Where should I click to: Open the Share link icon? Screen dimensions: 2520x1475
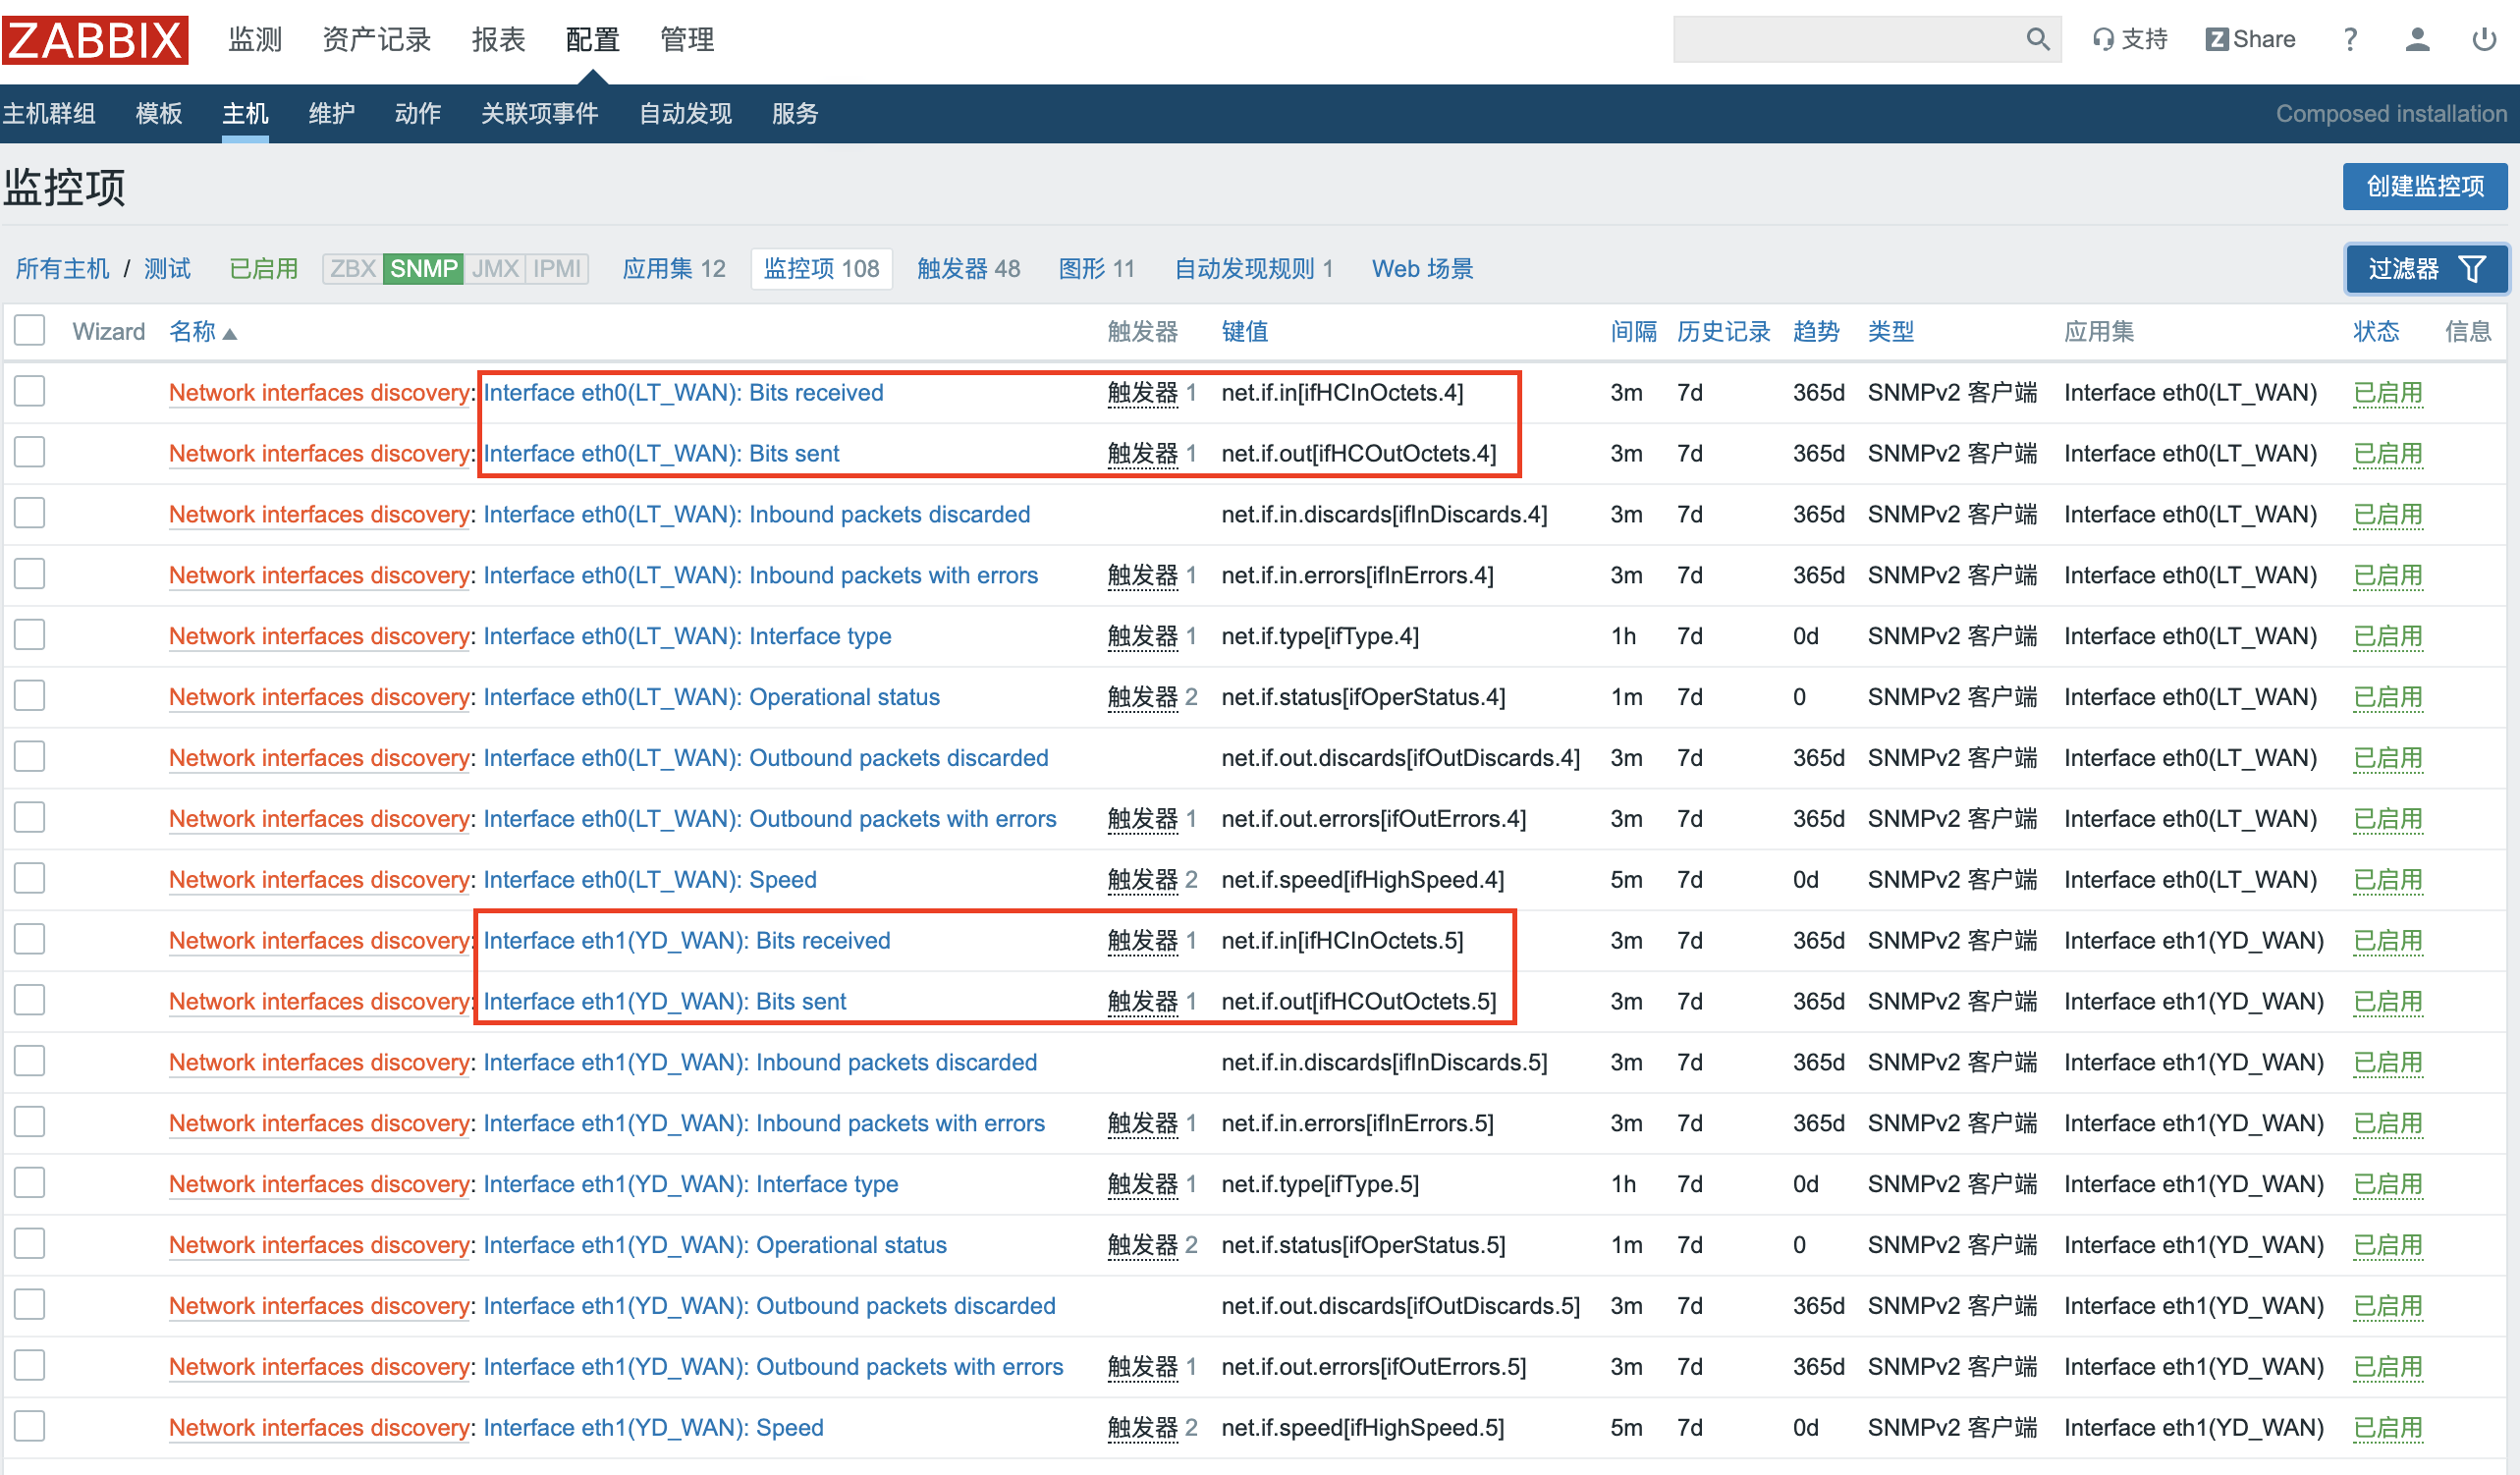click(x=2216, y=40)
